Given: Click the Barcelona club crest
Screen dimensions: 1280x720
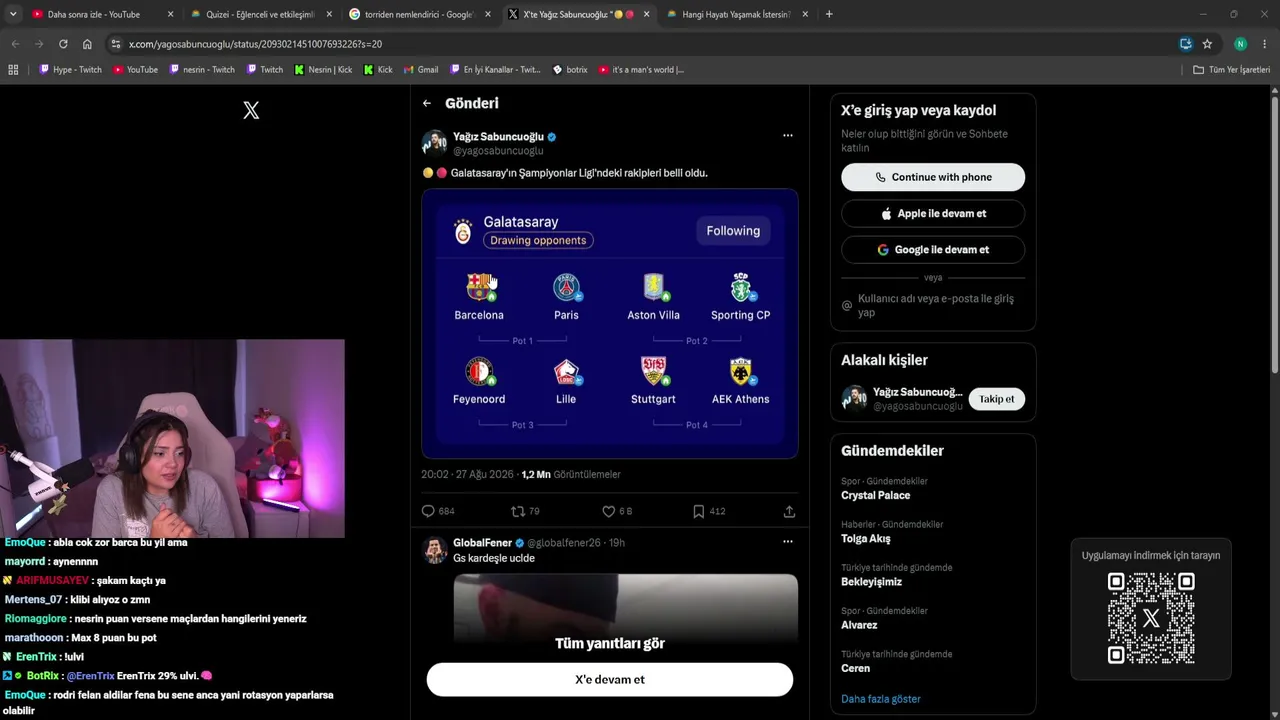Looking at the screenshot, I should click(480, 287).
